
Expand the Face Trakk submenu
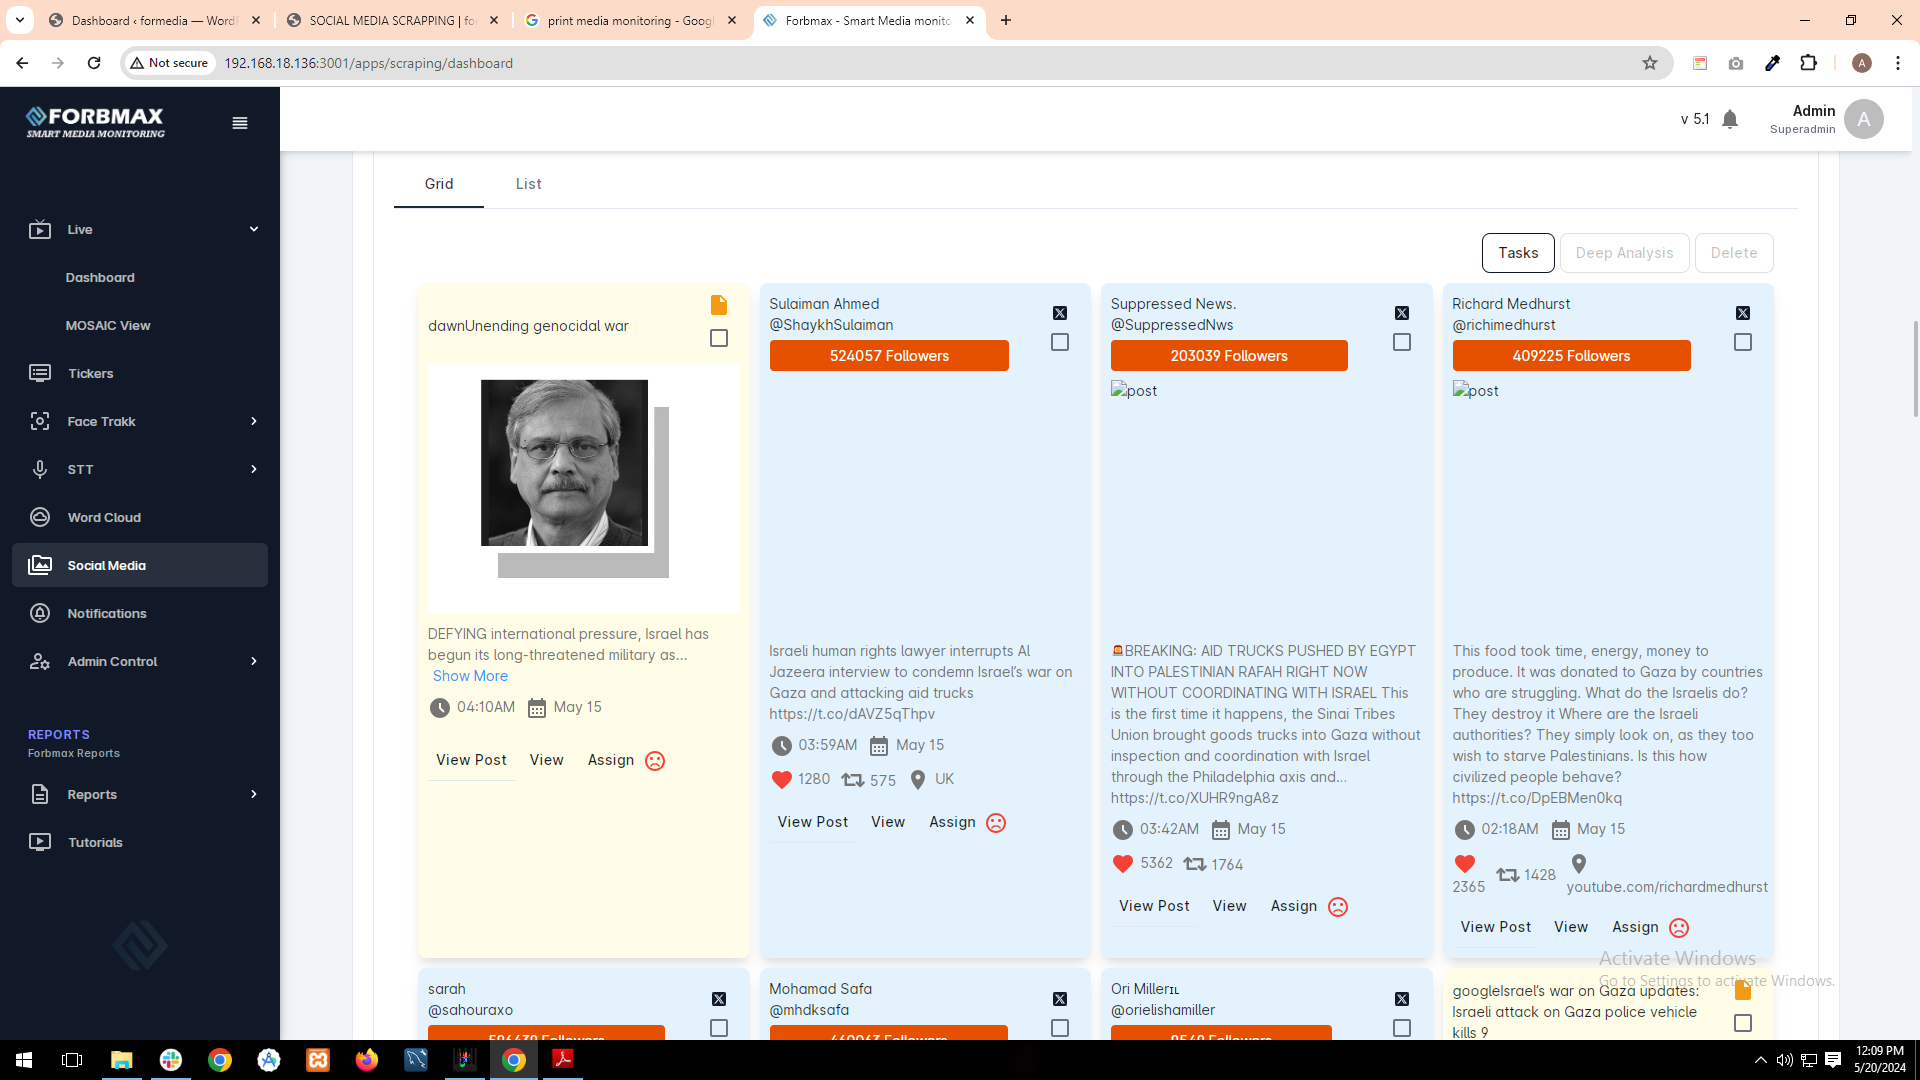click(x=254, y=421)
